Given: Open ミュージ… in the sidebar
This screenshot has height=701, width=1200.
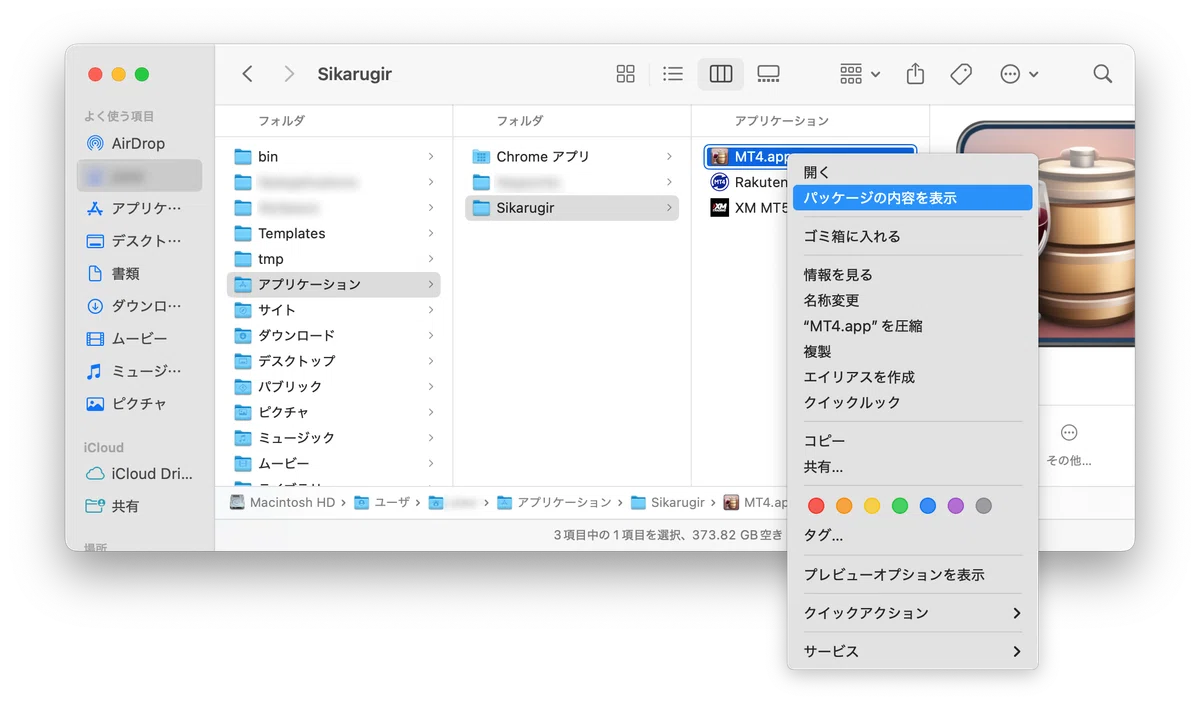Looking at the screenshot, I should tap(139, 371).
